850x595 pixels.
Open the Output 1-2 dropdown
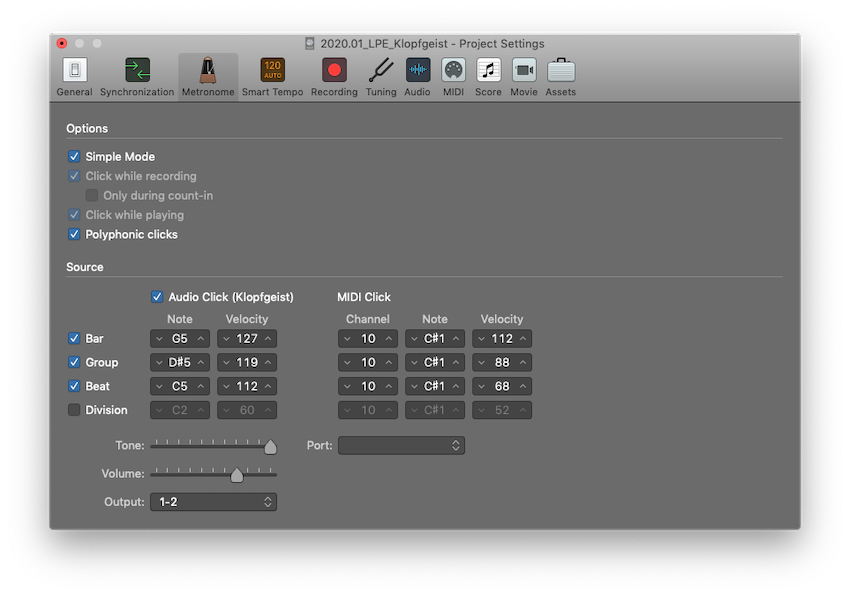tap(214, 502)
